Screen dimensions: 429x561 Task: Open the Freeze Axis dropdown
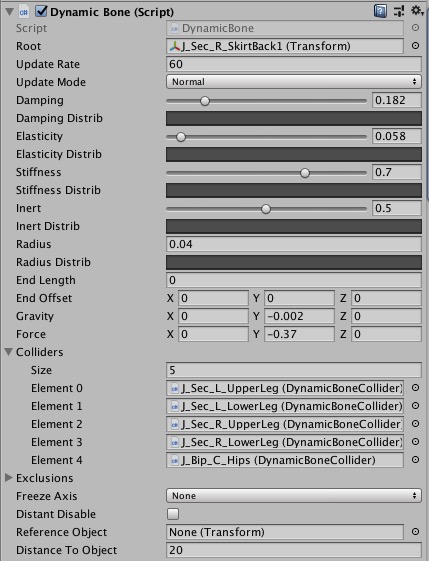click(294, 496)
